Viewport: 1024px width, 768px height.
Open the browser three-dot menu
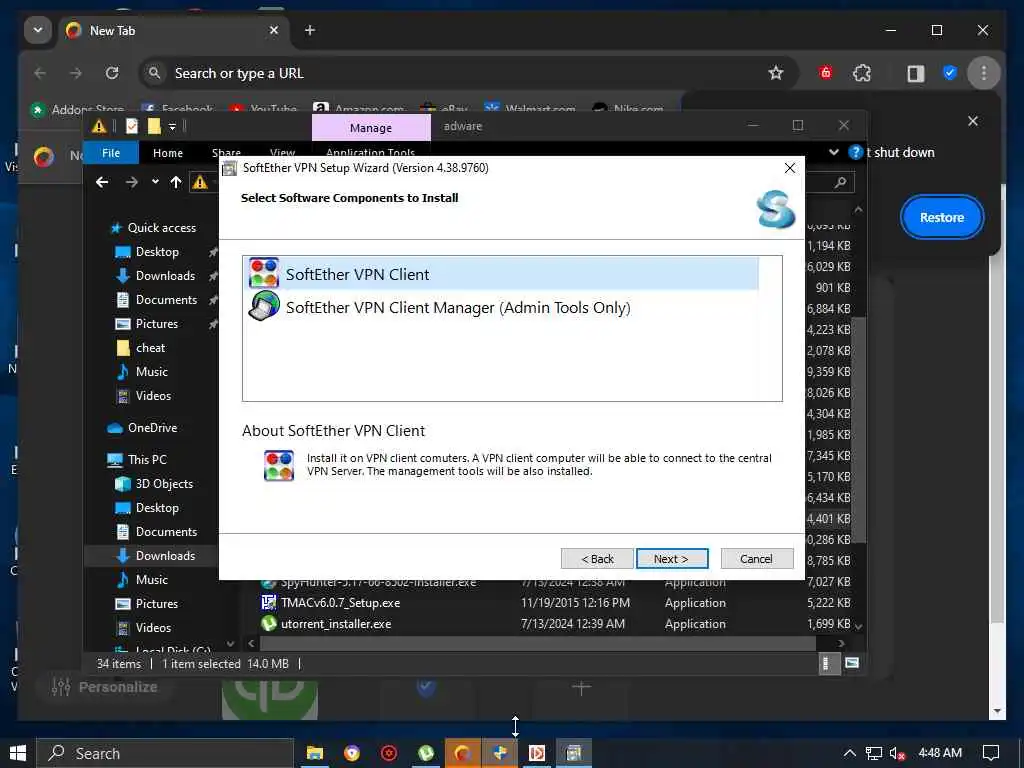pos(984,73)
